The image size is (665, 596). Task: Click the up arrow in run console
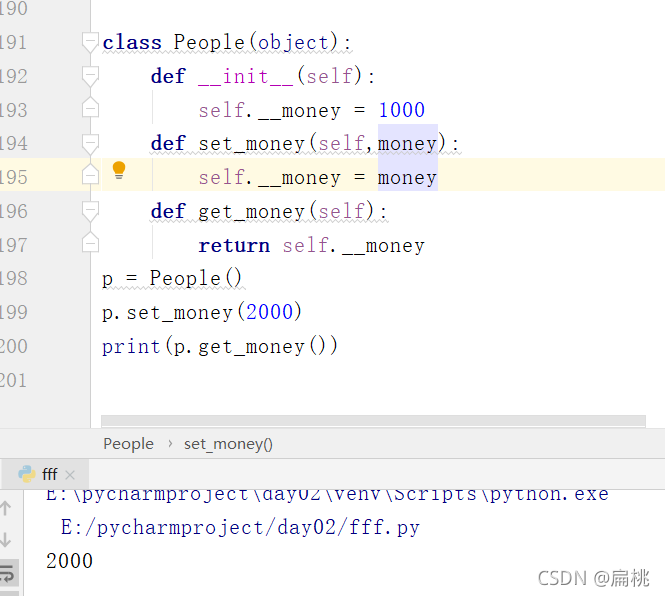pyautogui.click(x=6, y=508)
